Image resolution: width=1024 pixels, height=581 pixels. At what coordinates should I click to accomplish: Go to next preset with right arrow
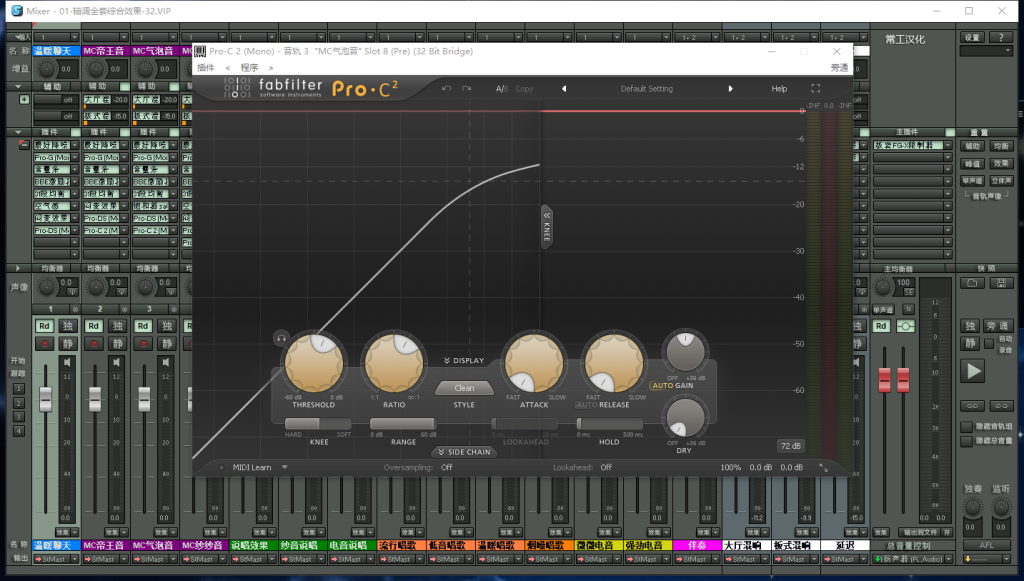coord(730,88)
